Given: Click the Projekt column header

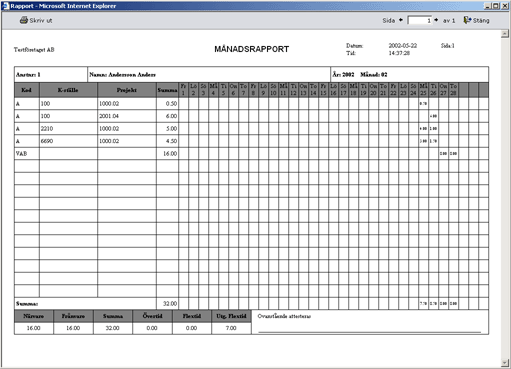Looking at the screenshot, I should [x=127, y=90].
